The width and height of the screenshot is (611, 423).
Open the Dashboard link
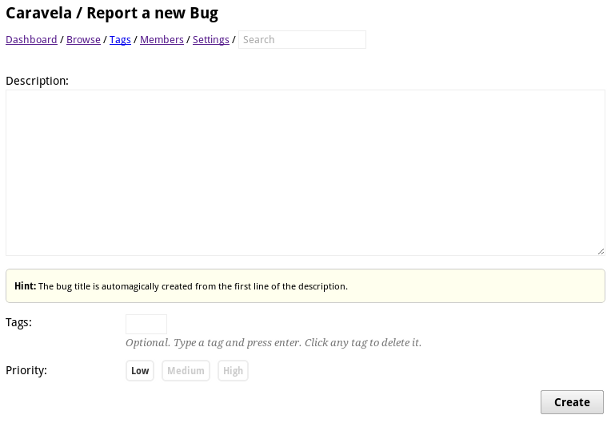click(x=31, y=40)
